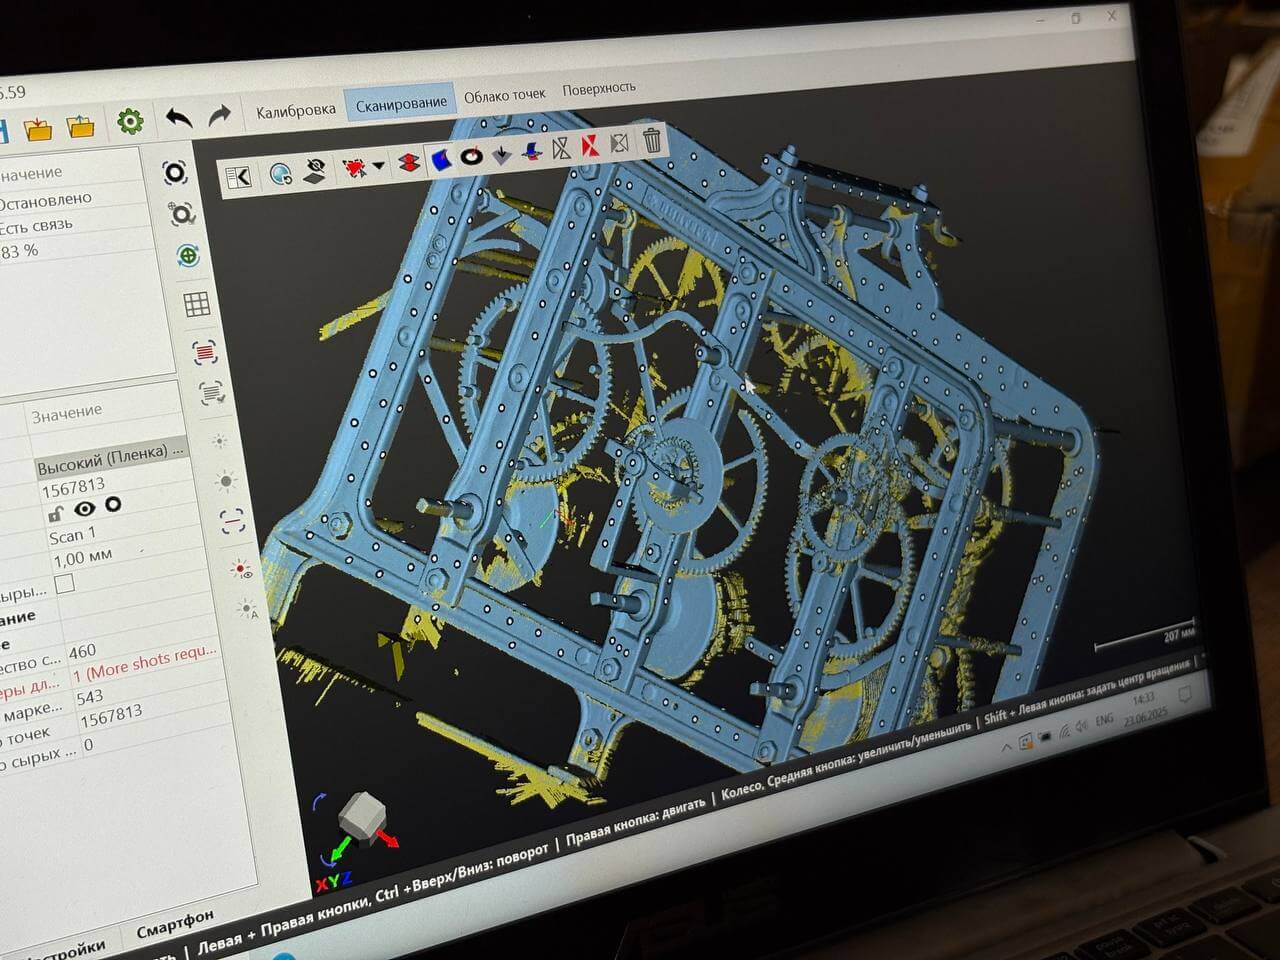
Task: Click 83 % value row
Action: click(x=19, y=251)
